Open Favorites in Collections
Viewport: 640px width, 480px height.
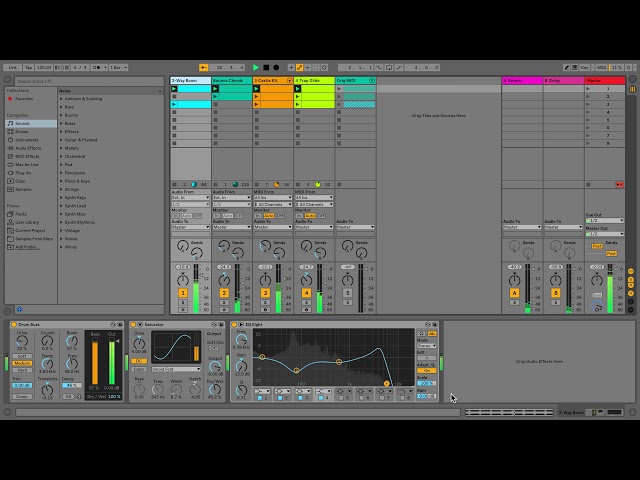click(23, 99)
